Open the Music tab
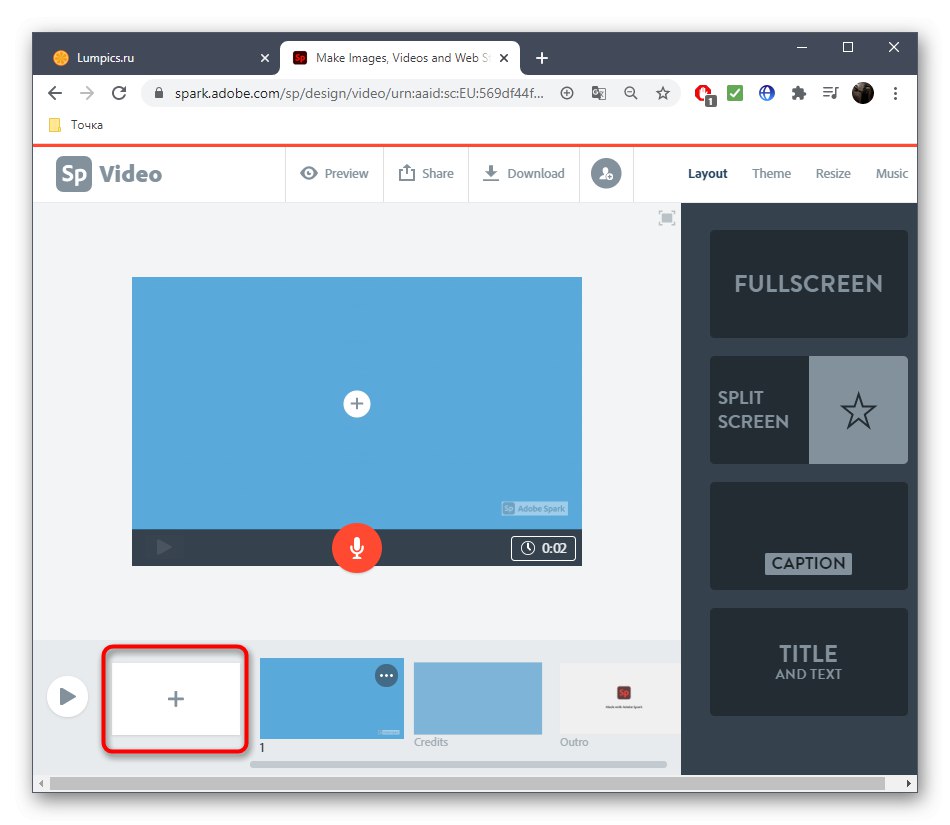This screenshot has height=825, width=950. pyautogui.click(x=891, y=173)
